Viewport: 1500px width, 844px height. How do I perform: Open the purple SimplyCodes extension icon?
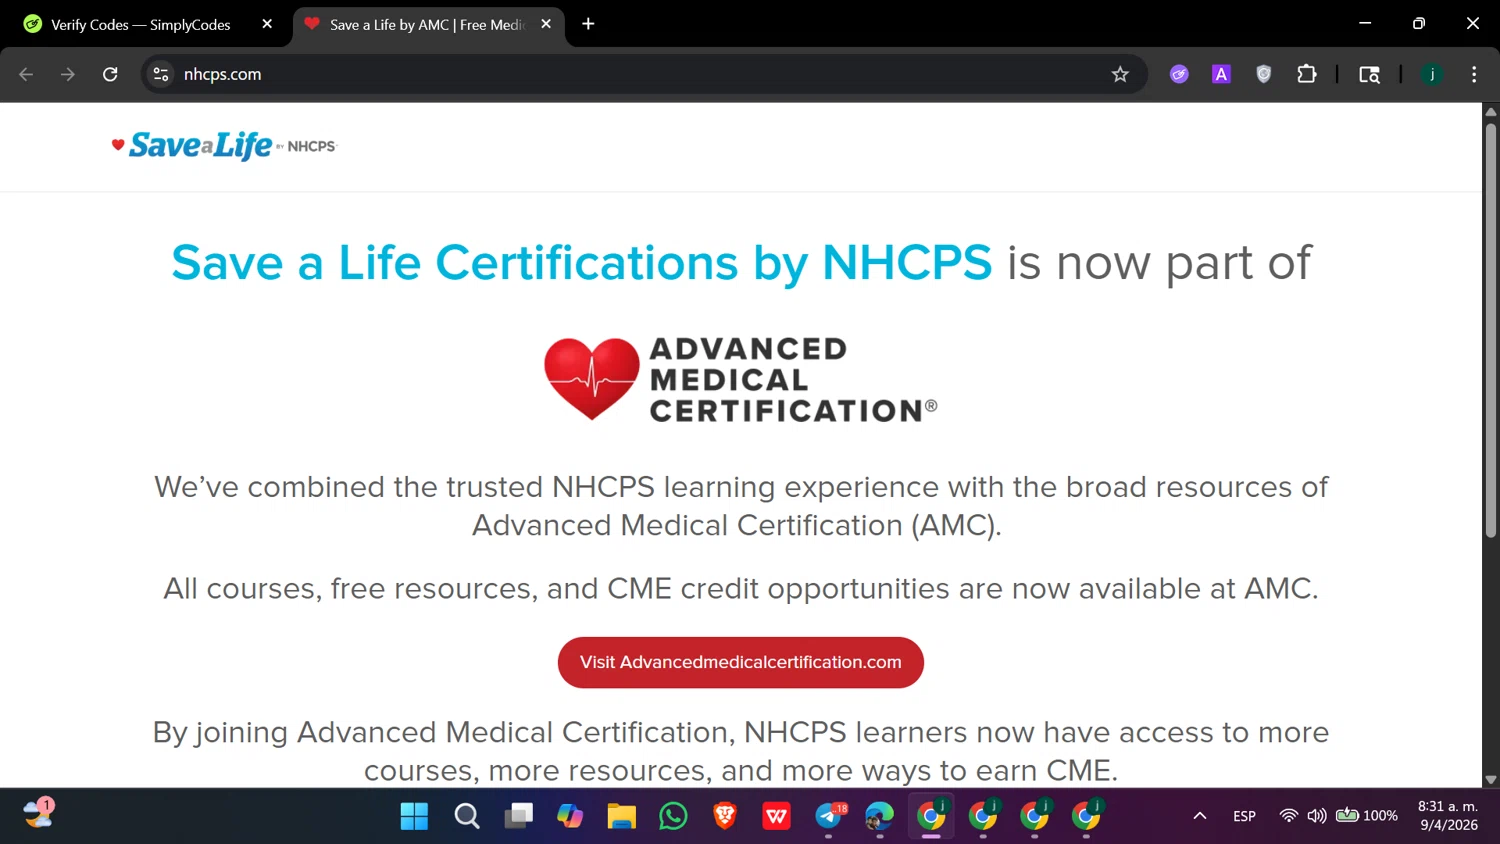click(1179, 74)
